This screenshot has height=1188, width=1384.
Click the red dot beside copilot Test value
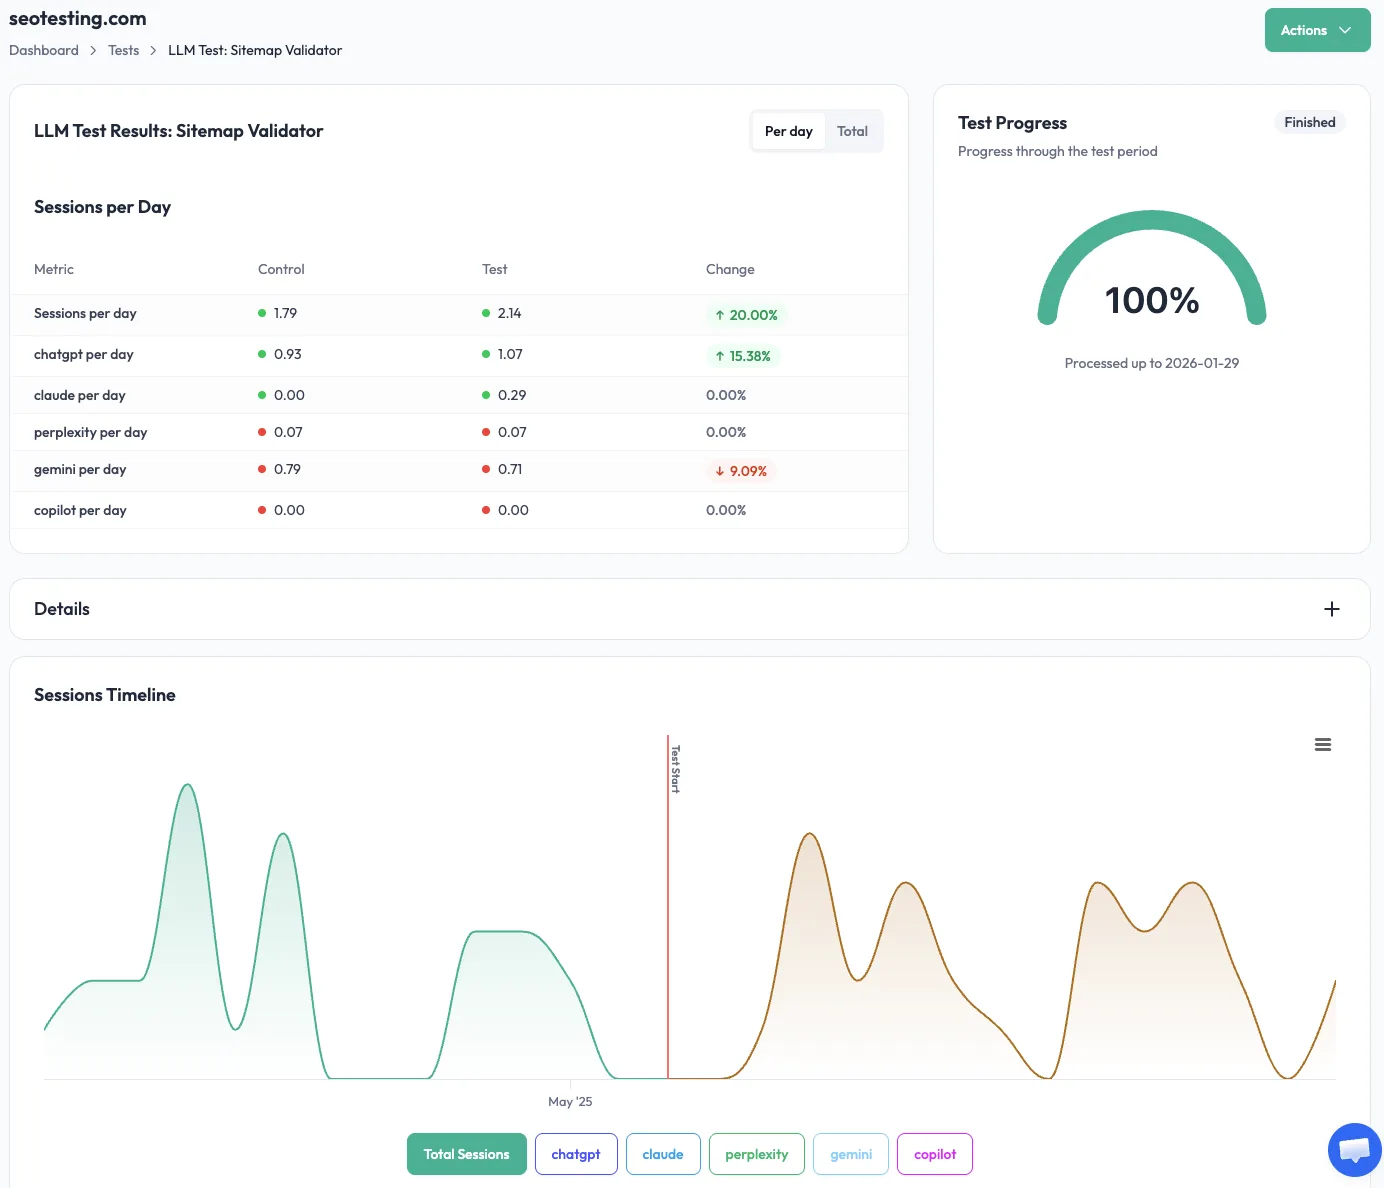coord(484,509)
